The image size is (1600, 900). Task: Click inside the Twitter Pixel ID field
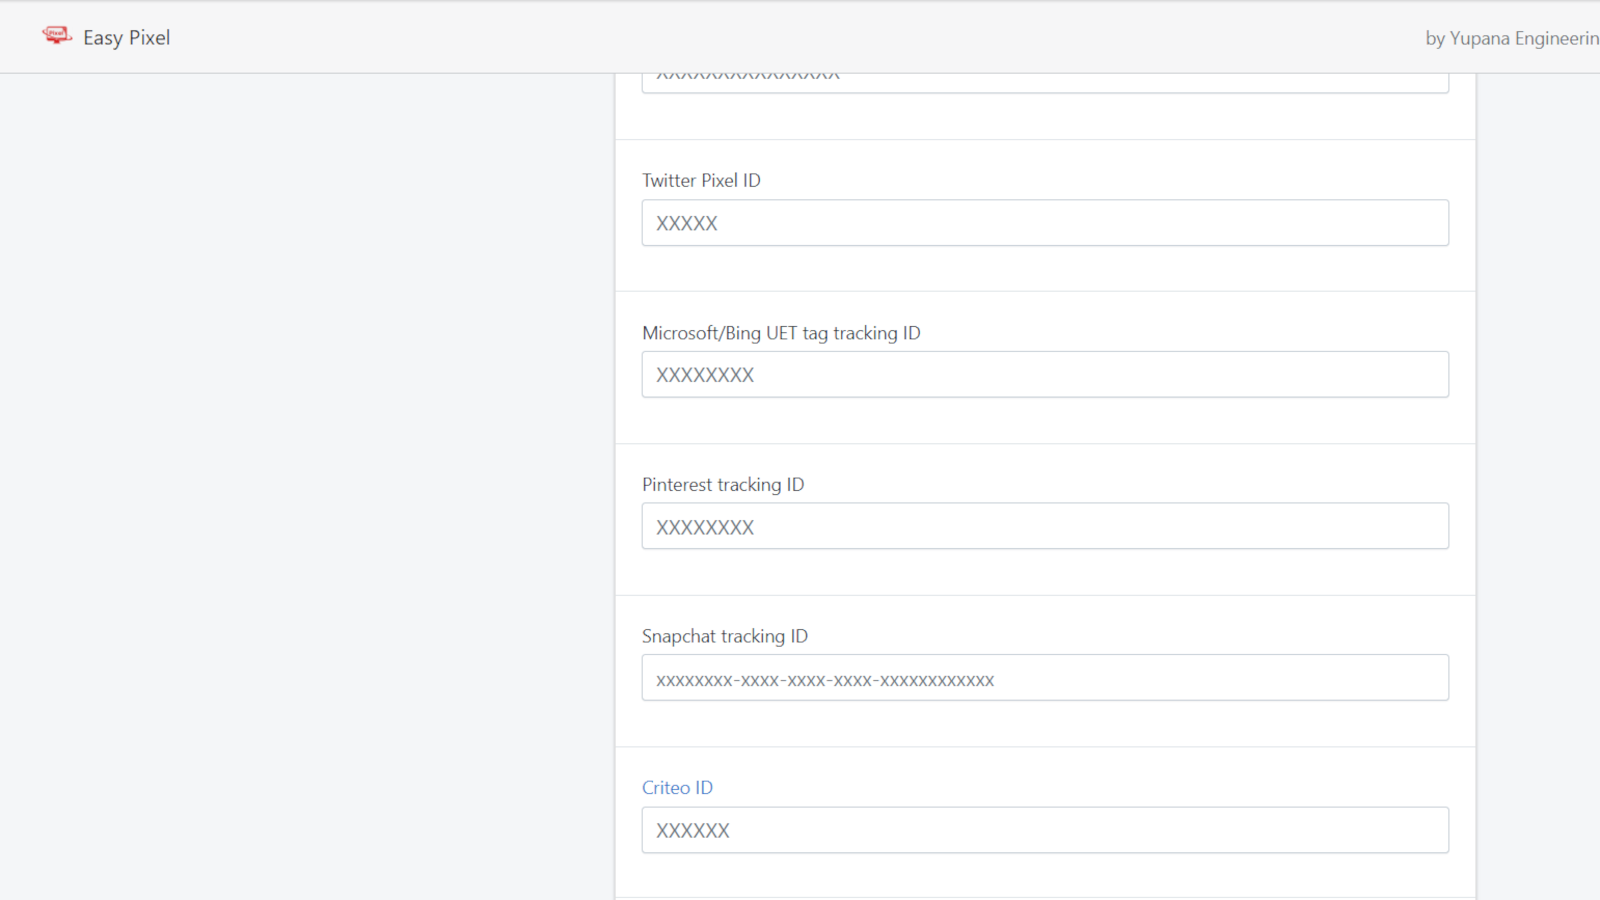click(x=1044, y=223)
